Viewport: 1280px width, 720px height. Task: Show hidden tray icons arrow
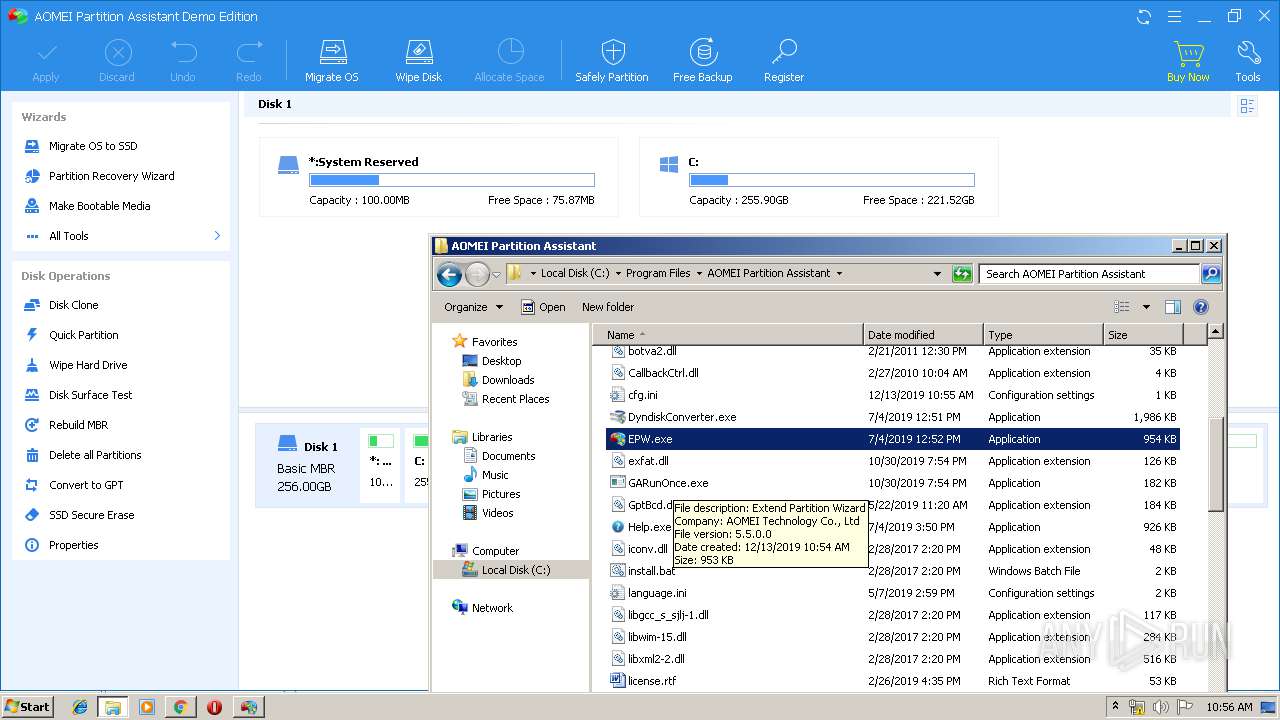click(1115, 706)
